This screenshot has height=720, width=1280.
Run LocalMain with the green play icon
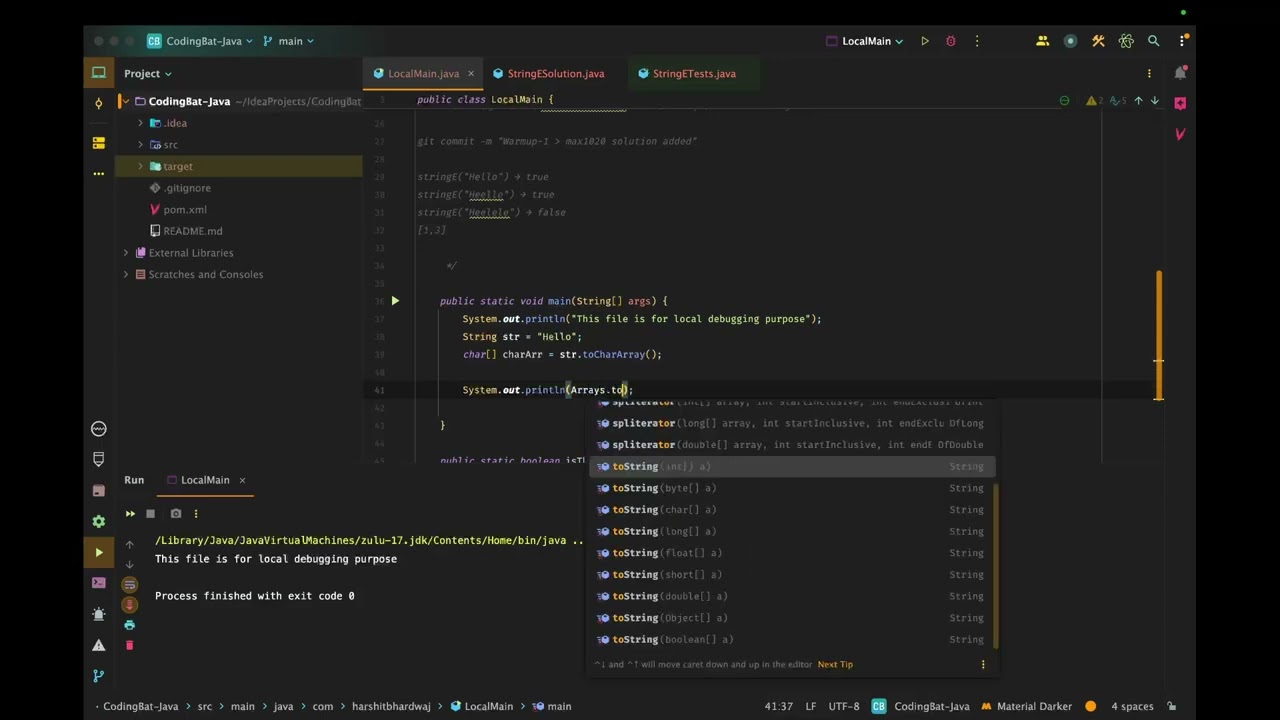925,41
